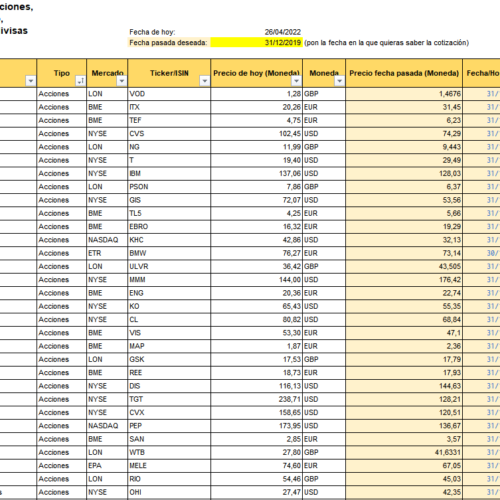Viewport: 500px width, 500px height.
Task: Click the yellow date cell 31/12/2019
Action: [257, 43]
